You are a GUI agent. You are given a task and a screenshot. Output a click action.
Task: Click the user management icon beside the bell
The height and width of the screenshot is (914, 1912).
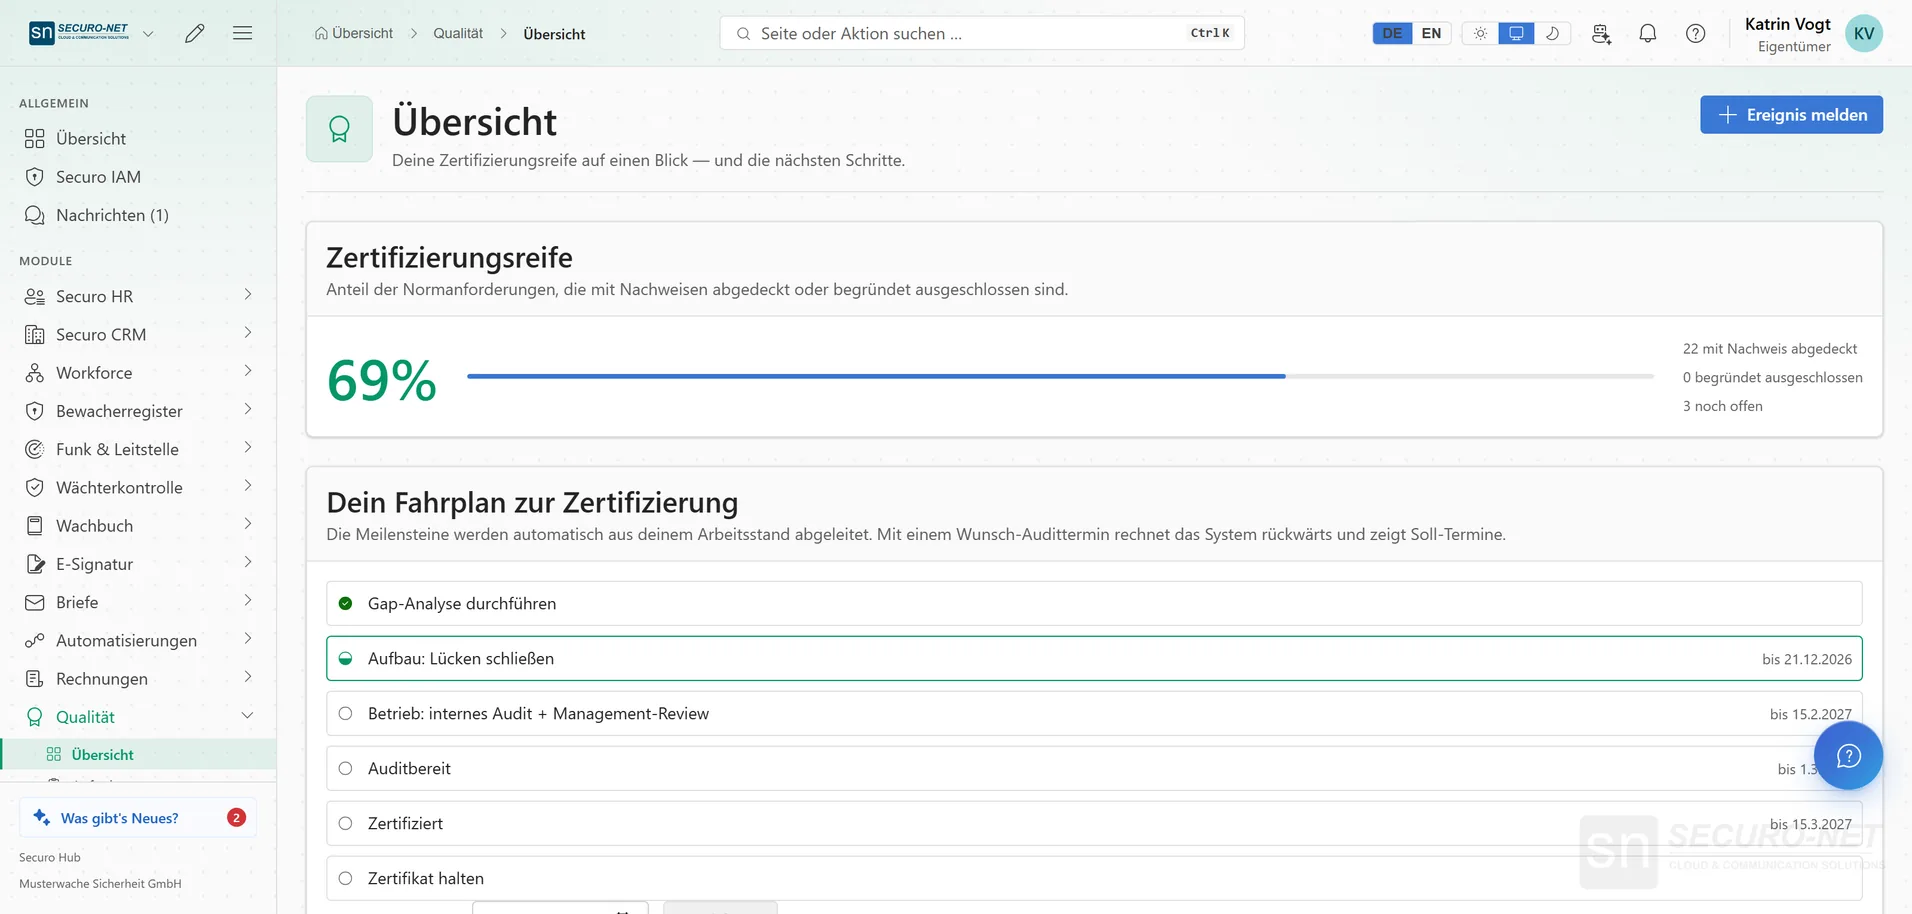(1601, 33)
